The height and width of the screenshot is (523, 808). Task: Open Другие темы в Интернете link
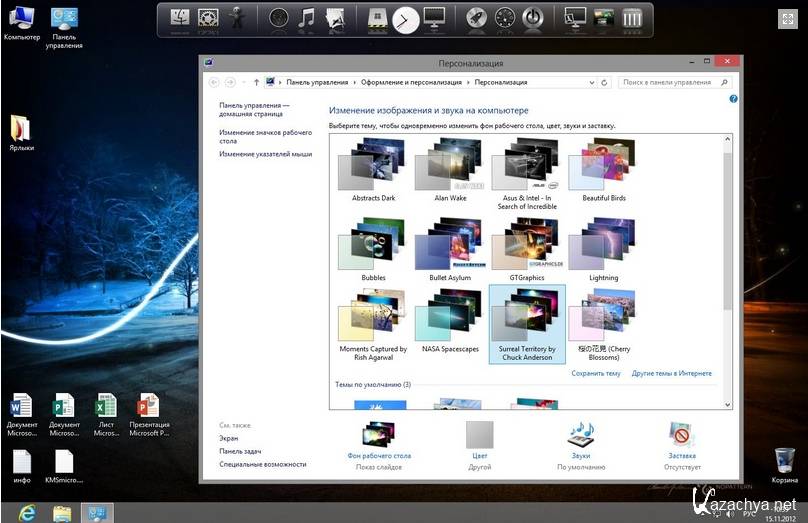(x=671, y=373)
